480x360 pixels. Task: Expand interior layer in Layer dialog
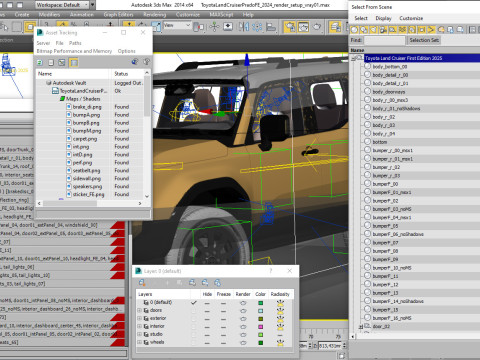click(x=140, y=326)
